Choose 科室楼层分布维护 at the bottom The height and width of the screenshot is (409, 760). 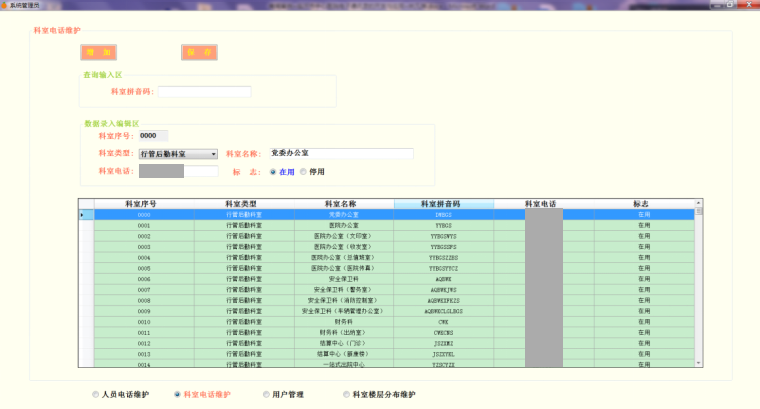(x=346, y=395)
